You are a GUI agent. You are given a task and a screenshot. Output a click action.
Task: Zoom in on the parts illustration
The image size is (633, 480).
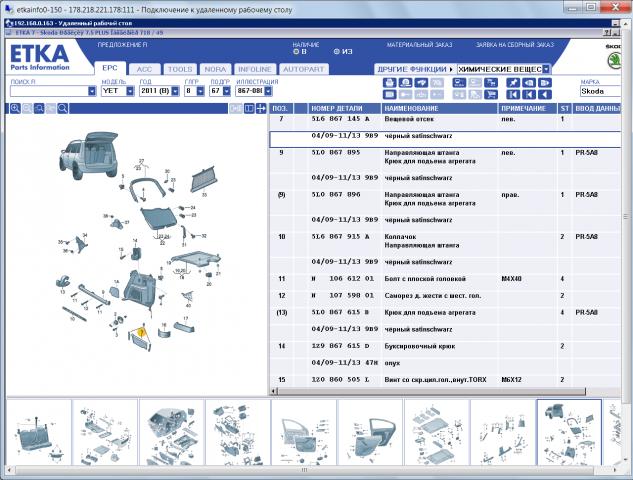15,108
